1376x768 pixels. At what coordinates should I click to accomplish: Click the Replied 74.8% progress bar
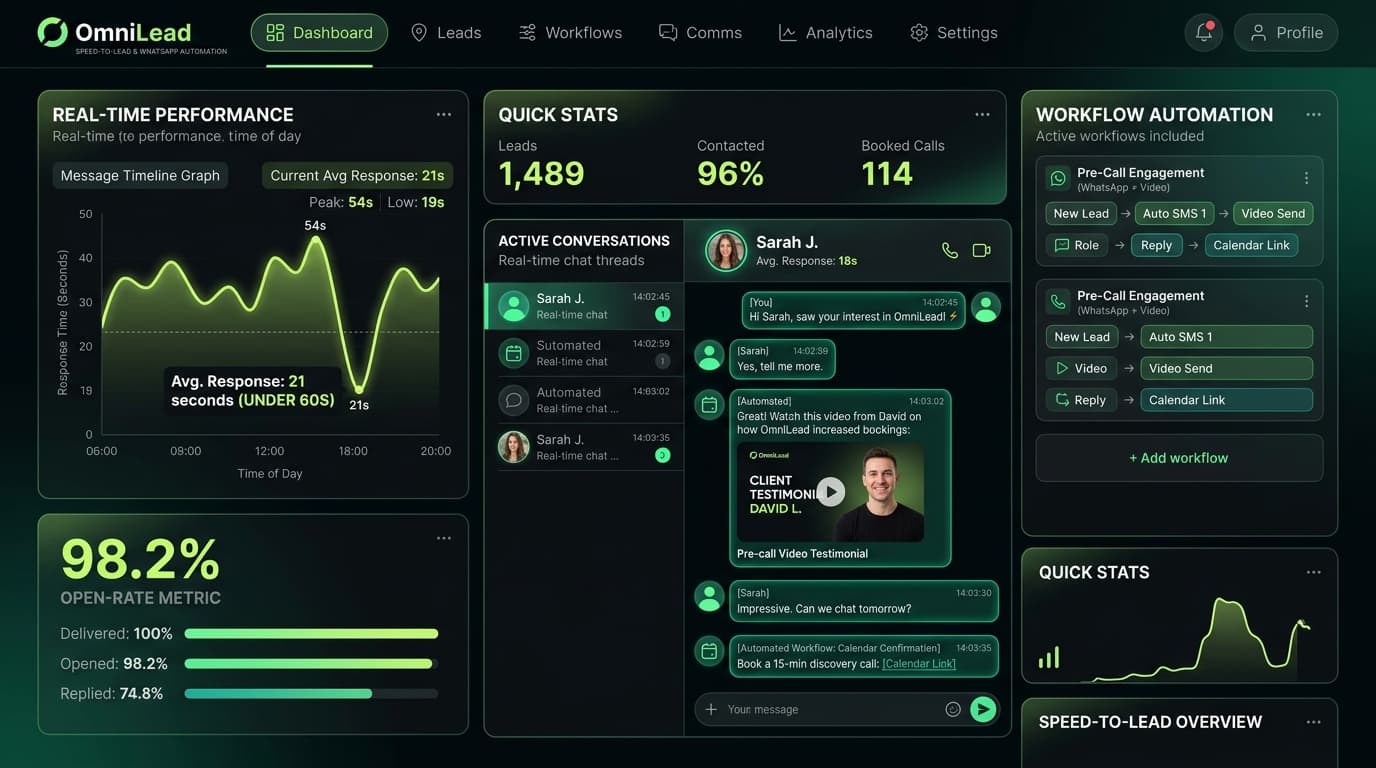(x=311, y=694)
